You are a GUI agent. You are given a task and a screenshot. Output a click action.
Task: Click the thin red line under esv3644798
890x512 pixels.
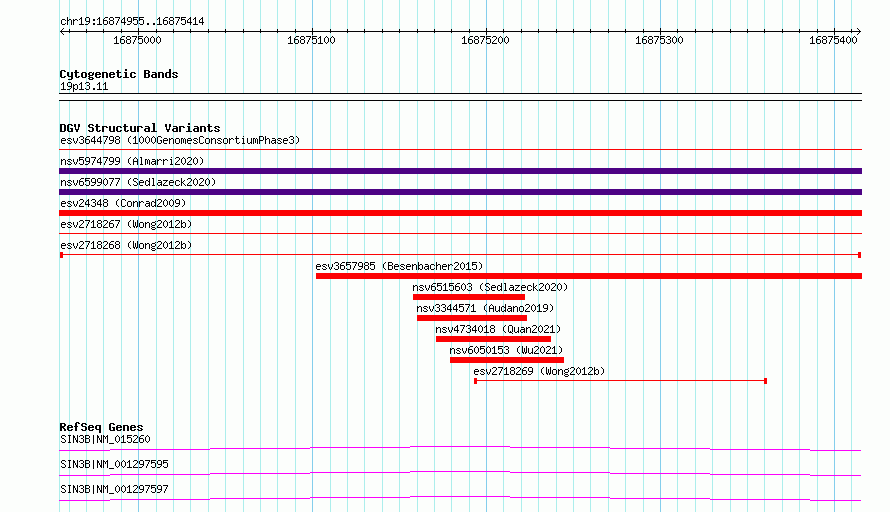click(460, 150)
